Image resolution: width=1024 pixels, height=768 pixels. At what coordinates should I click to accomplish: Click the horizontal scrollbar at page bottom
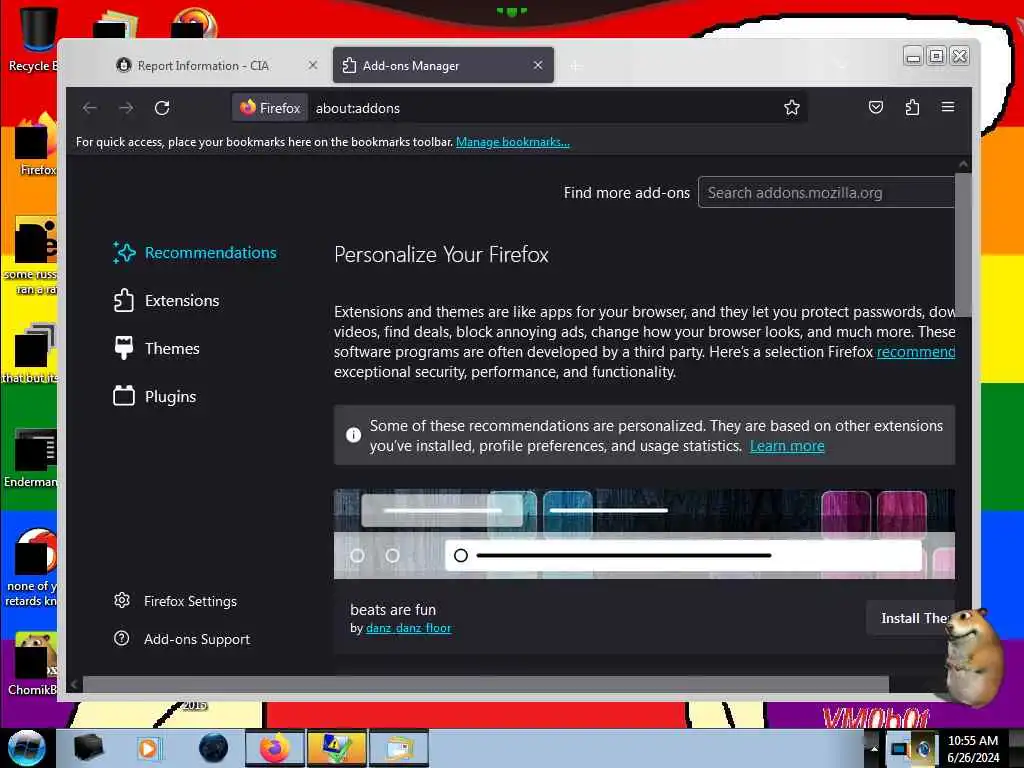[485, 684]
